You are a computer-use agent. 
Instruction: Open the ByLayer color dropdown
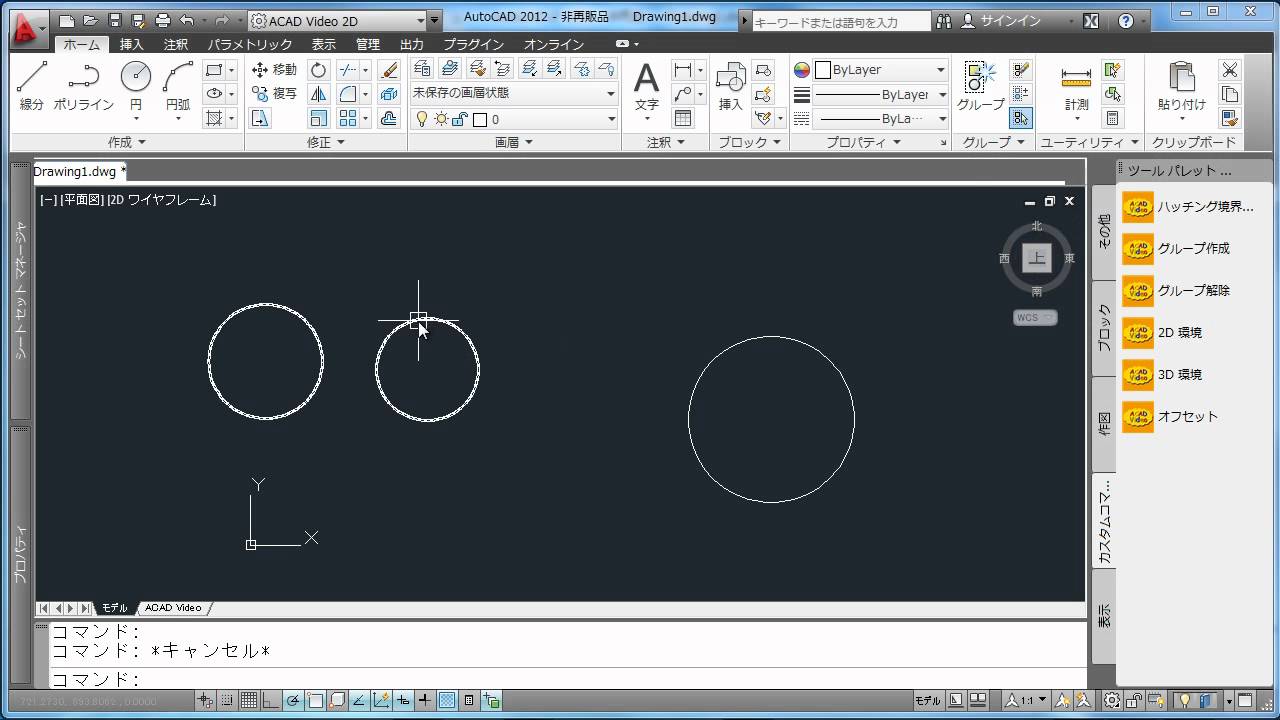click(880, 70)
